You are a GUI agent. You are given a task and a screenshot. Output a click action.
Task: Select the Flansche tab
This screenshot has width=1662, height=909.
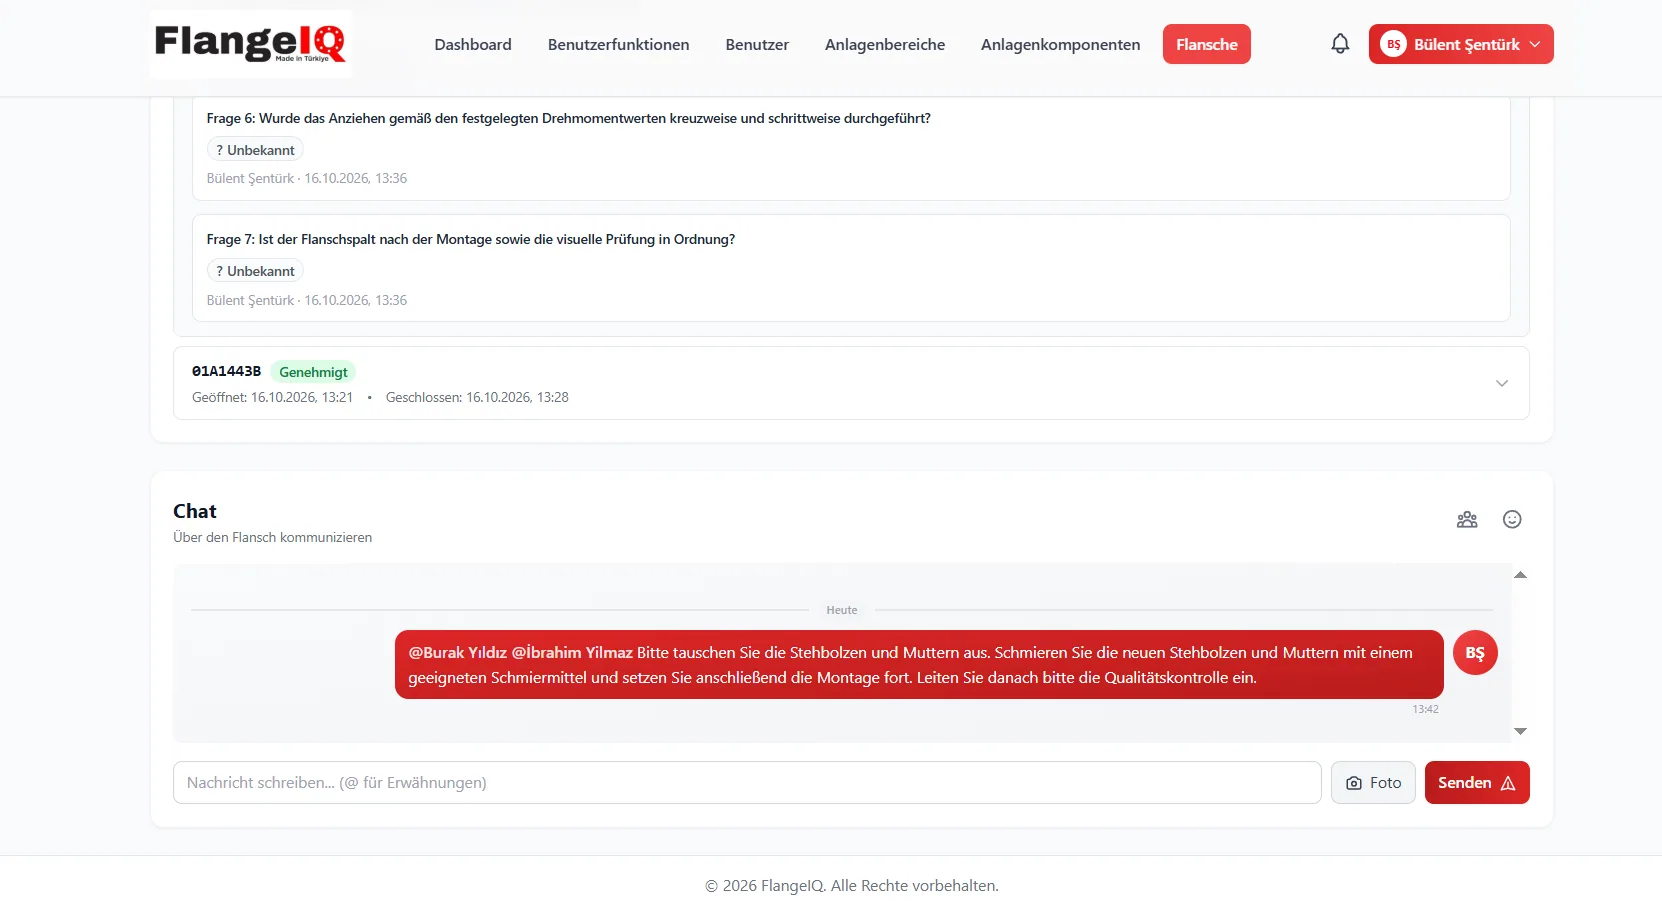[x=1207, y=44]
